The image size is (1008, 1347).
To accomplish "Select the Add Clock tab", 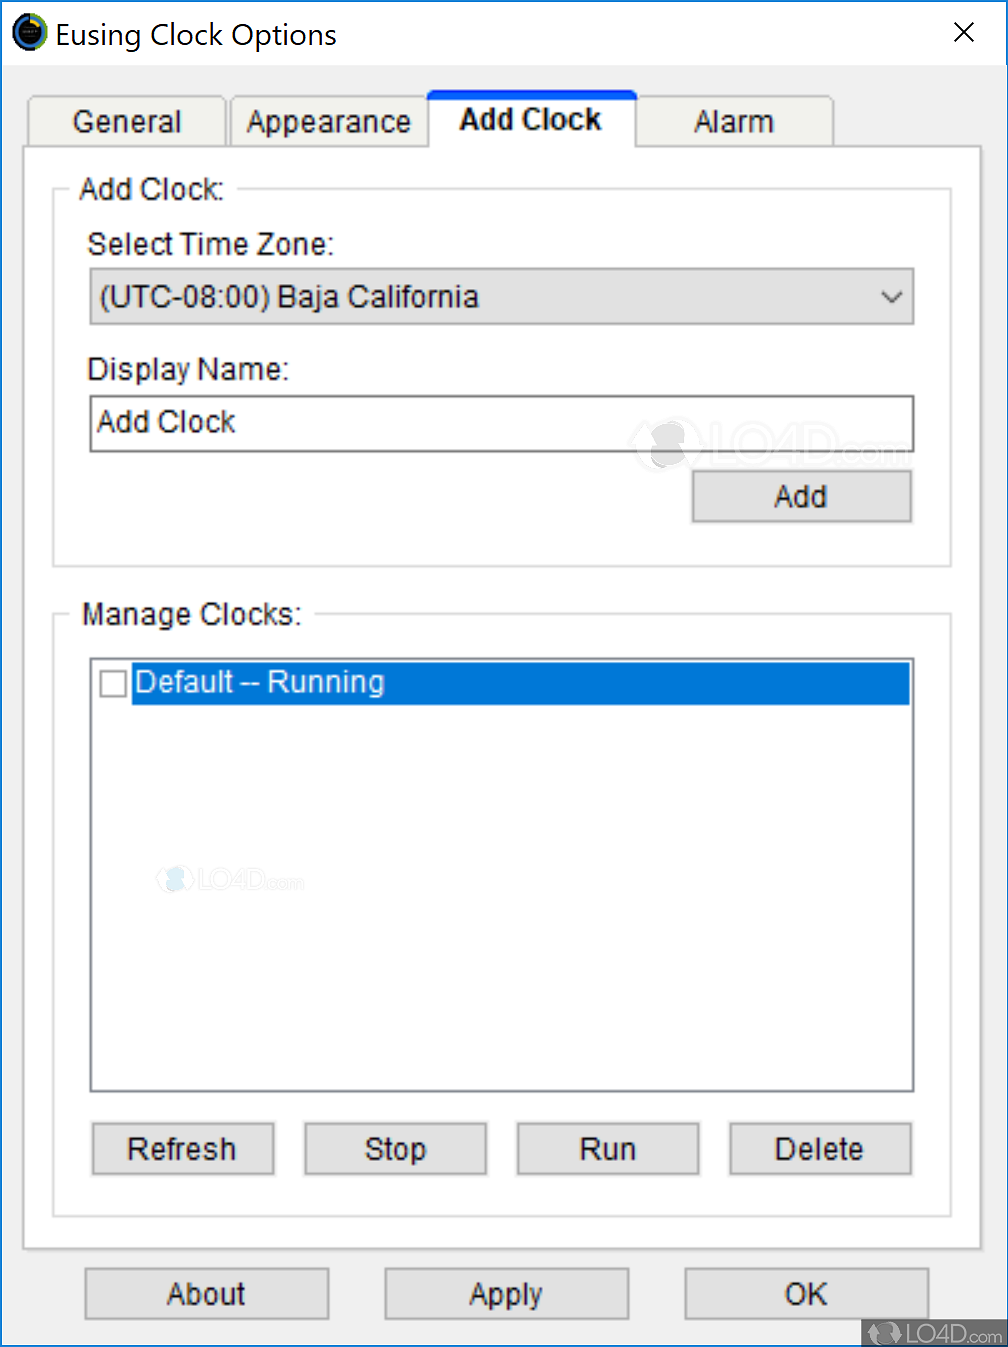I will 530,118.
